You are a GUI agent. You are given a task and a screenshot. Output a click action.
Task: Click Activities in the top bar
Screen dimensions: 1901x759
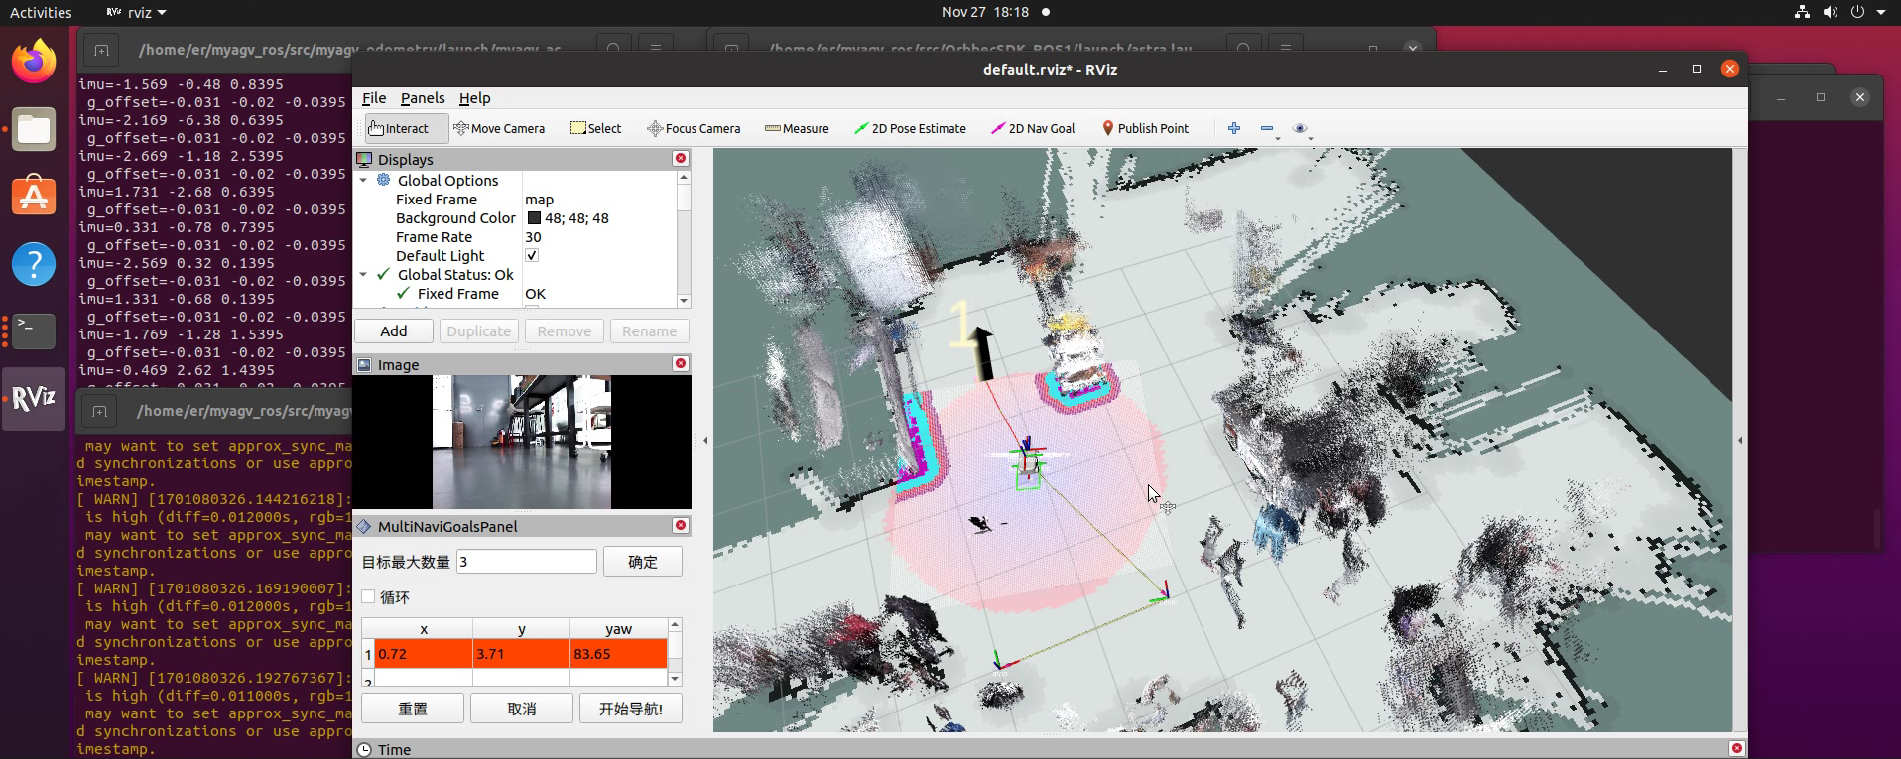pyautogui.click(x=40, y=12)
